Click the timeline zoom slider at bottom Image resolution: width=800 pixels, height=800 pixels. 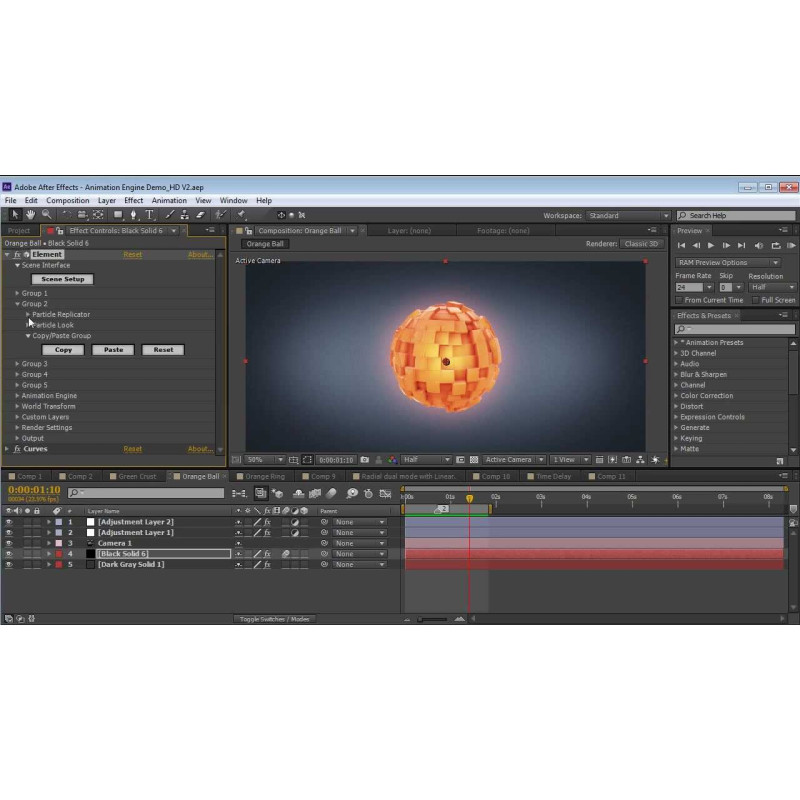433,619
